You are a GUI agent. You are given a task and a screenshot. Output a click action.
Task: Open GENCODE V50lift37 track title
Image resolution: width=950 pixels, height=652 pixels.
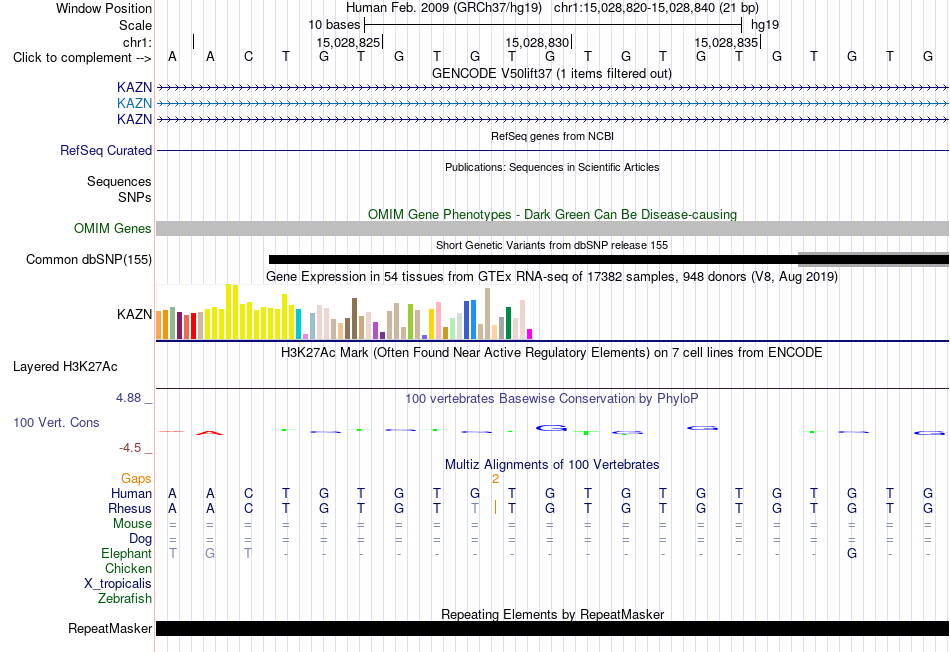551,73
